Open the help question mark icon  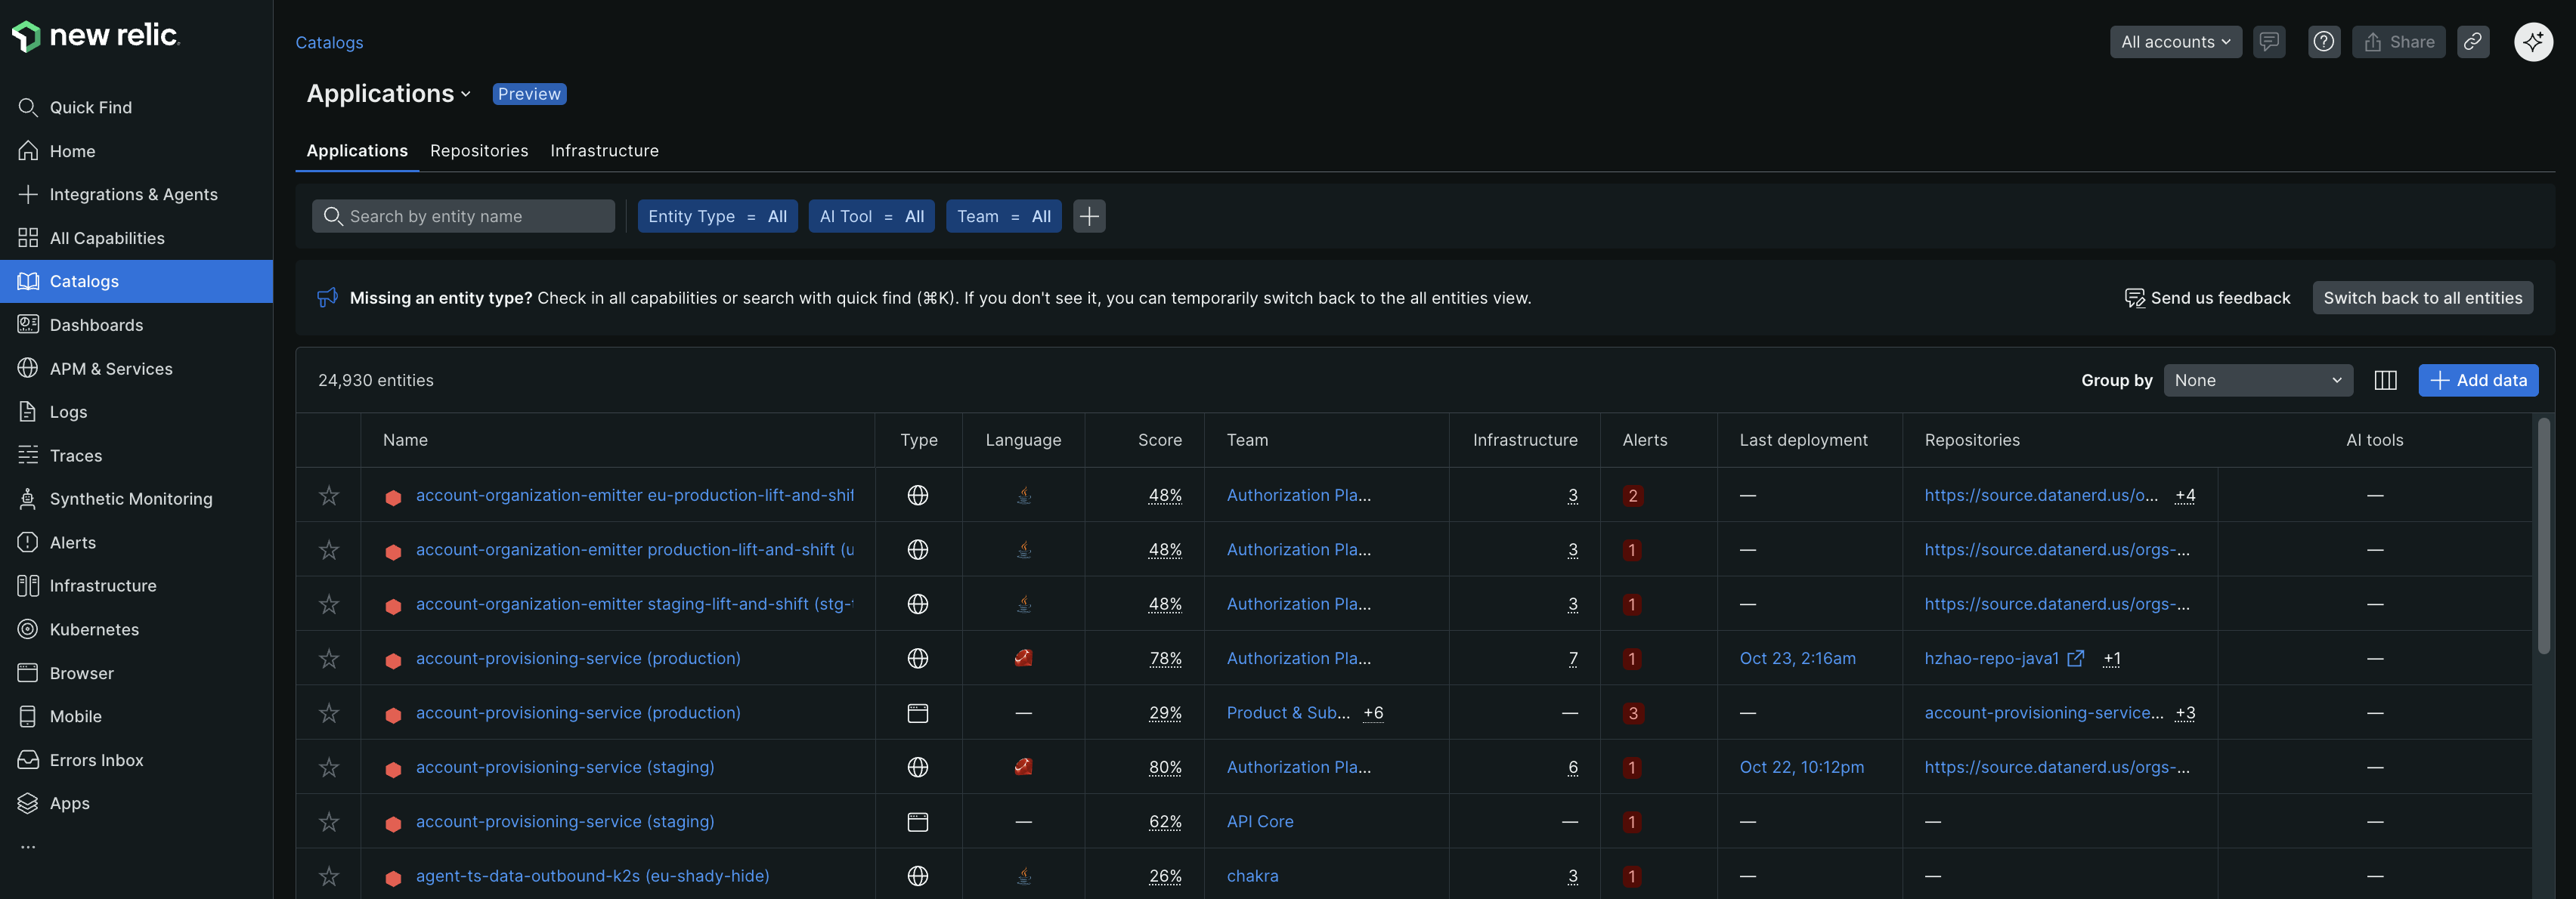2323,42
